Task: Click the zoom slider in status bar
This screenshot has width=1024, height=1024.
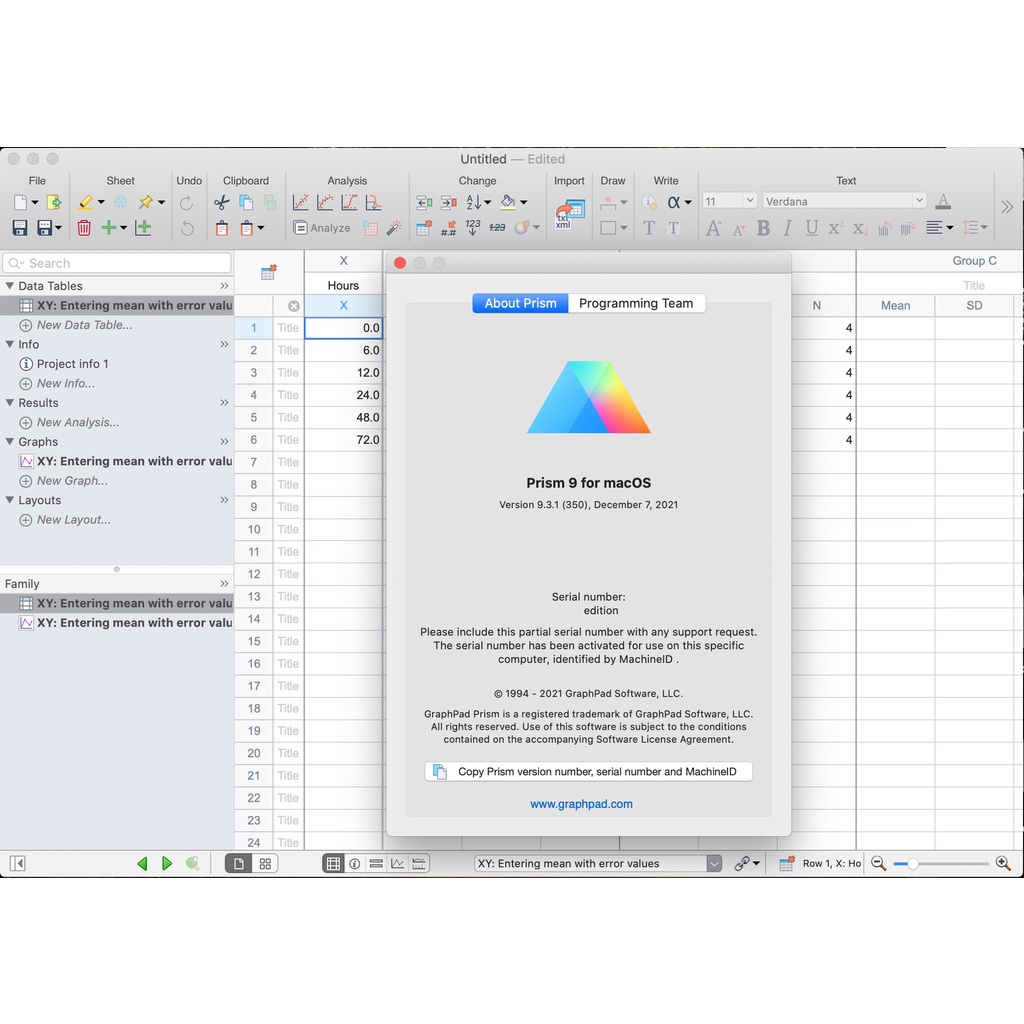Action: pyautogui.click(x=940, y=864)
